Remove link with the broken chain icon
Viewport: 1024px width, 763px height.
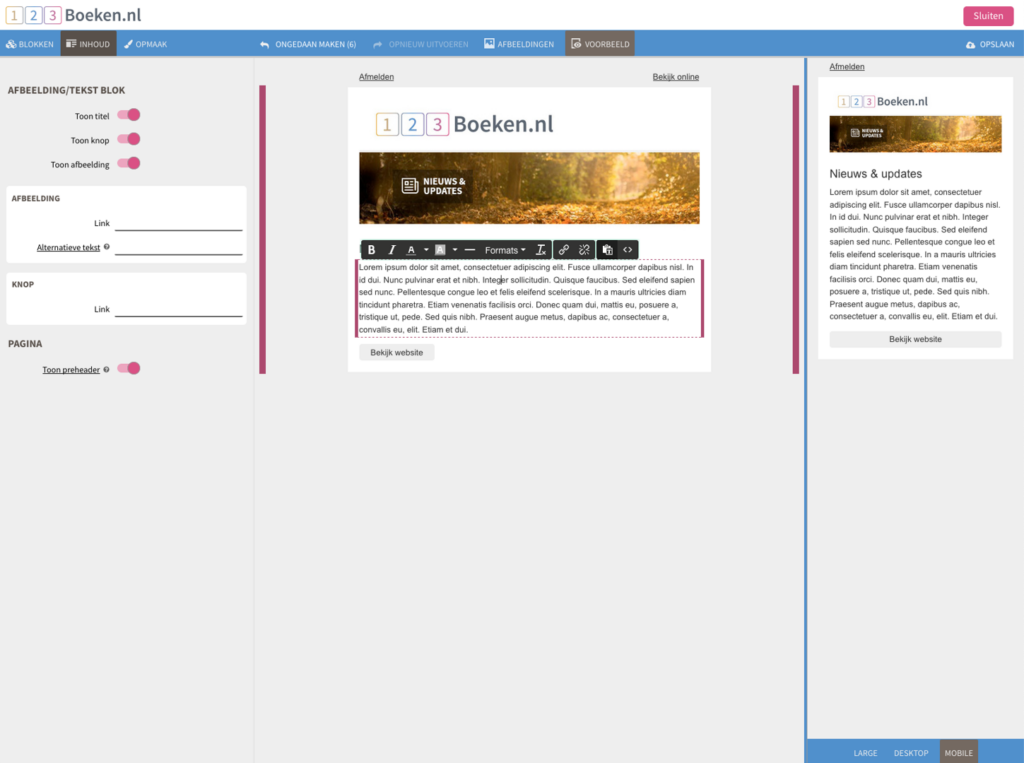coord(584,250)
